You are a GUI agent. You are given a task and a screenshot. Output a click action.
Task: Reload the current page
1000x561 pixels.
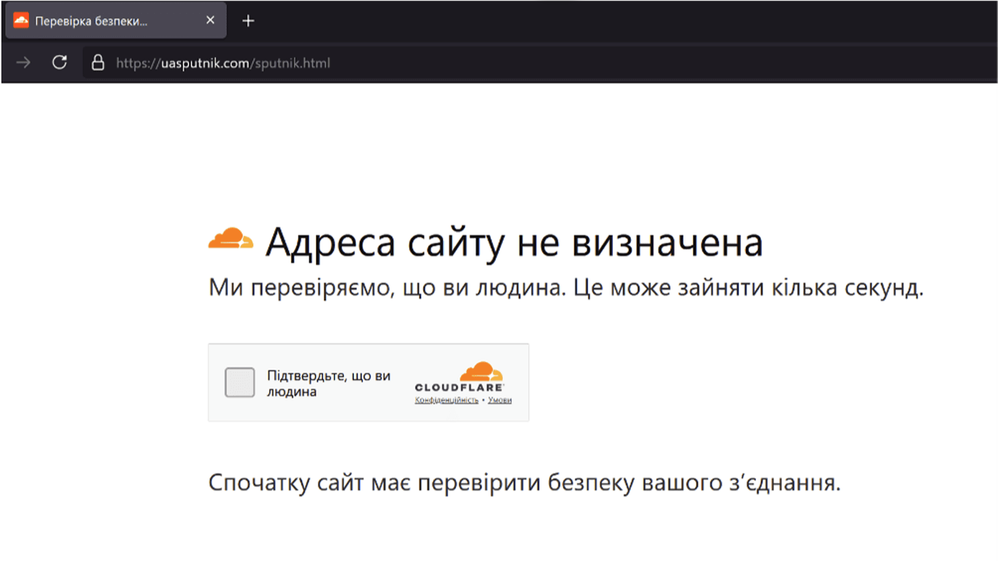(x=59, y=62)
